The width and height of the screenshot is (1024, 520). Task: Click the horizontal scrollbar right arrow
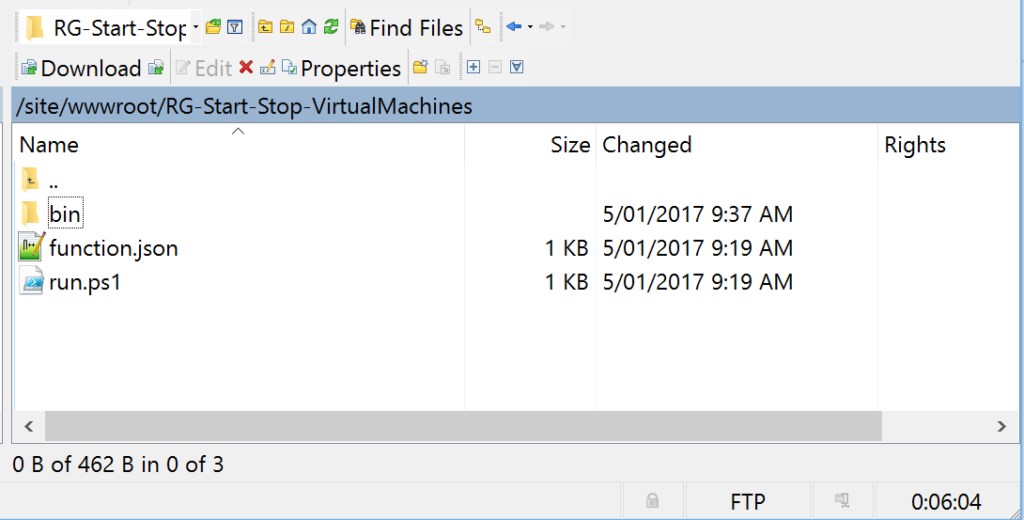[1000, 426]
